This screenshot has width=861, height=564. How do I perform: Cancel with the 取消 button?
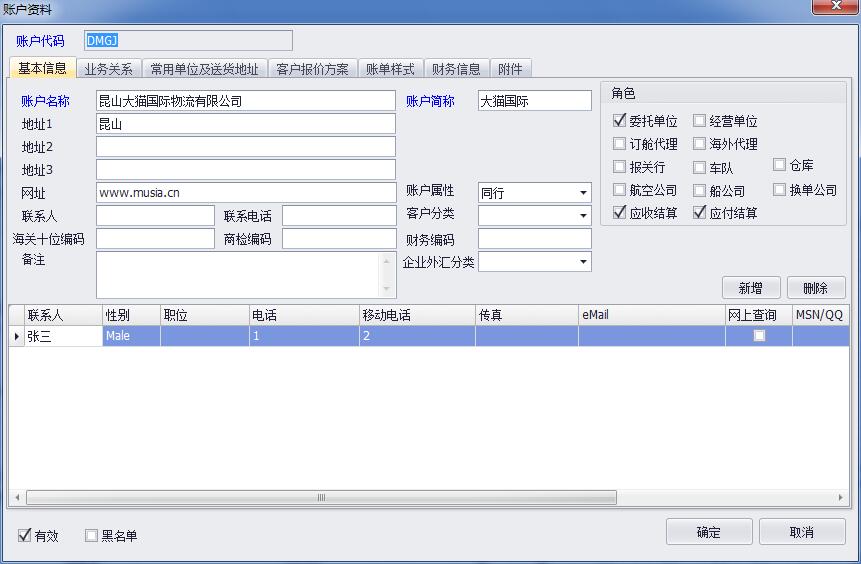coord(802,532)
